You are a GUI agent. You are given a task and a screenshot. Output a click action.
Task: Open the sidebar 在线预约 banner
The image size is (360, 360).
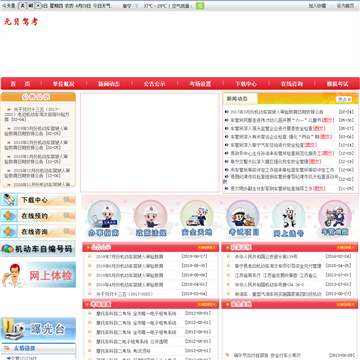(38, 216)
